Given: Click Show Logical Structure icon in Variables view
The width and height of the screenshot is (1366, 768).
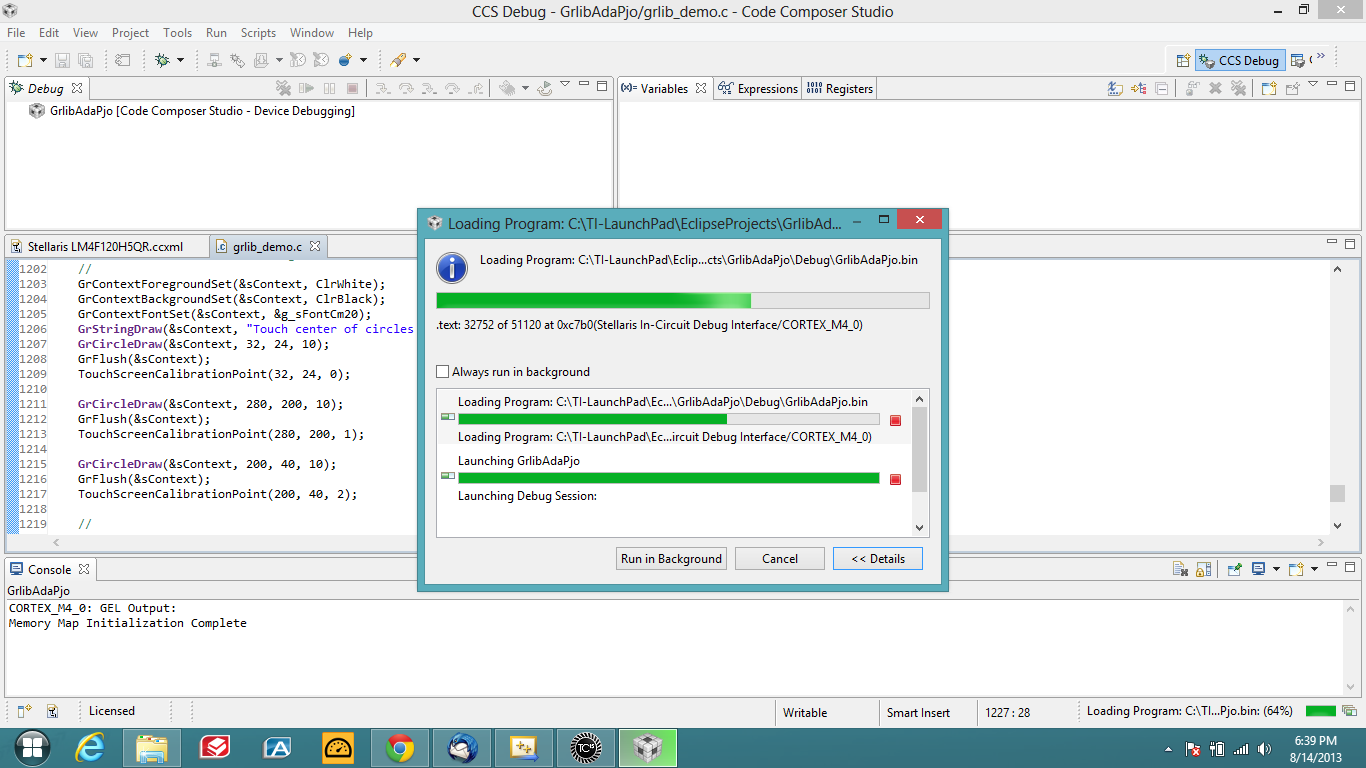Looking at the screenshot, I should [1138, 88].
